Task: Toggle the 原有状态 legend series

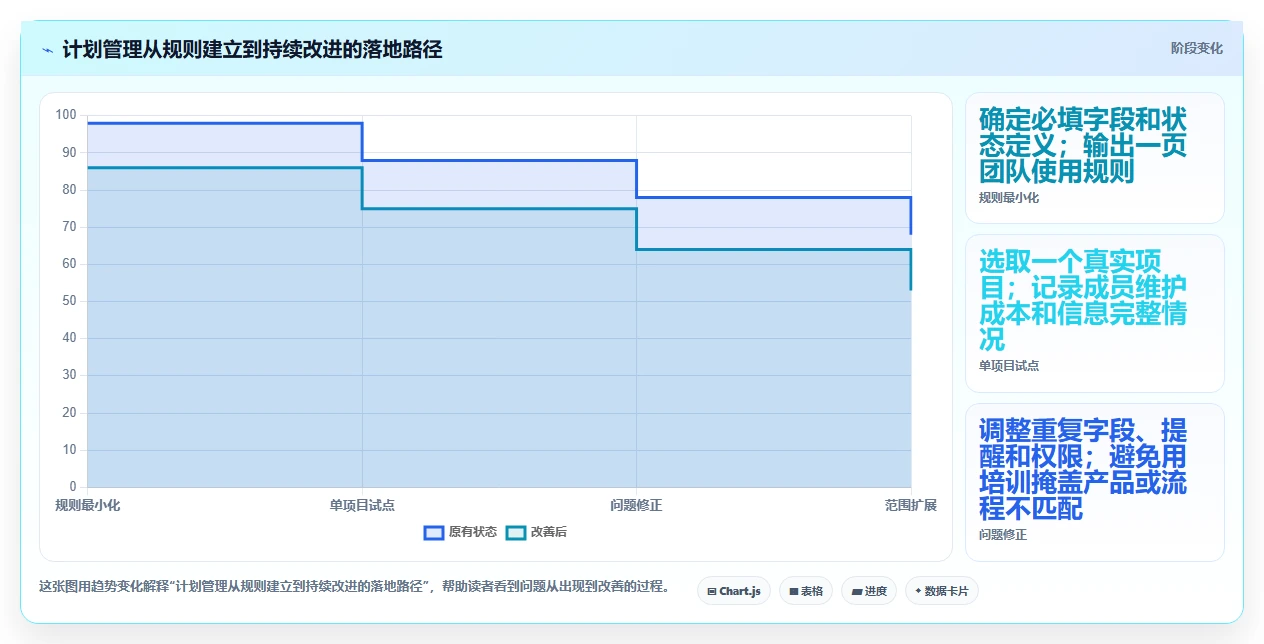Action: [x=460, y=532]
